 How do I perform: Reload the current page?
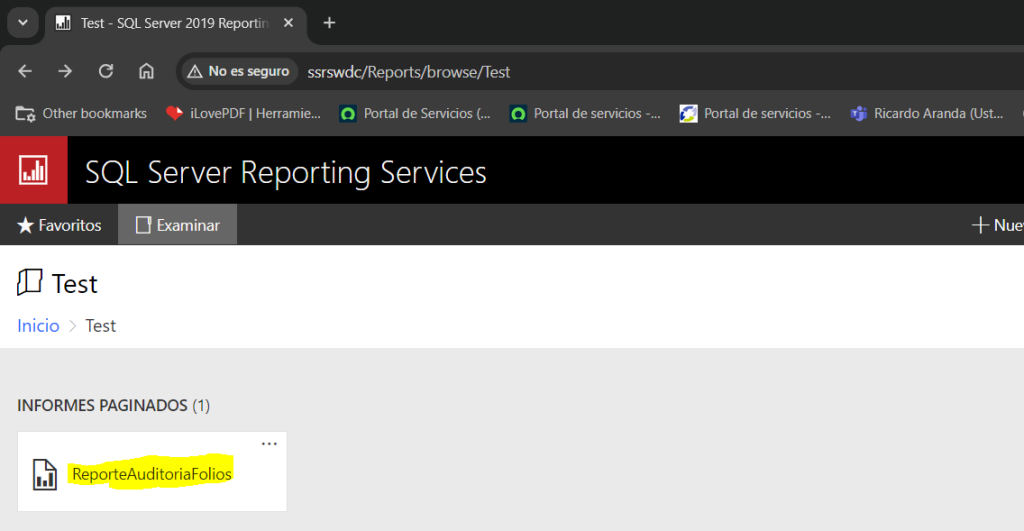point(106,71)
